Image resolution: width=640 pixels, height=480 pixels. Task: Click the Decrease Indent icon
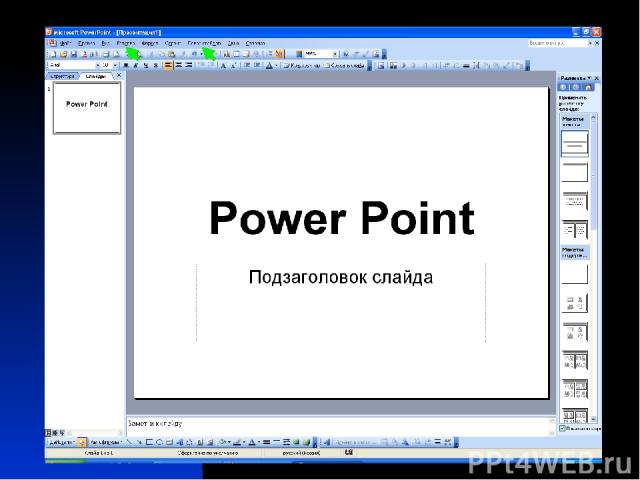click(247, 65)
